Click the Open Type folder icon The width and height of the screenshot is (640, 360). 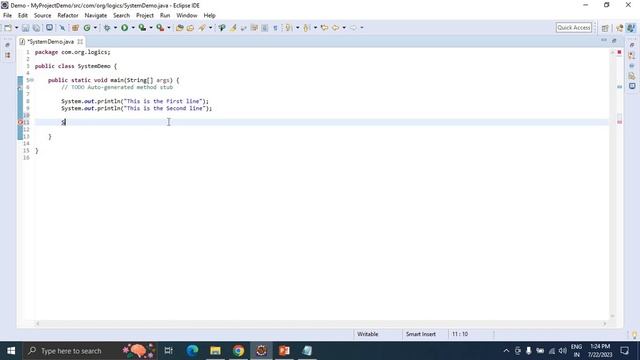pos(180,28)
